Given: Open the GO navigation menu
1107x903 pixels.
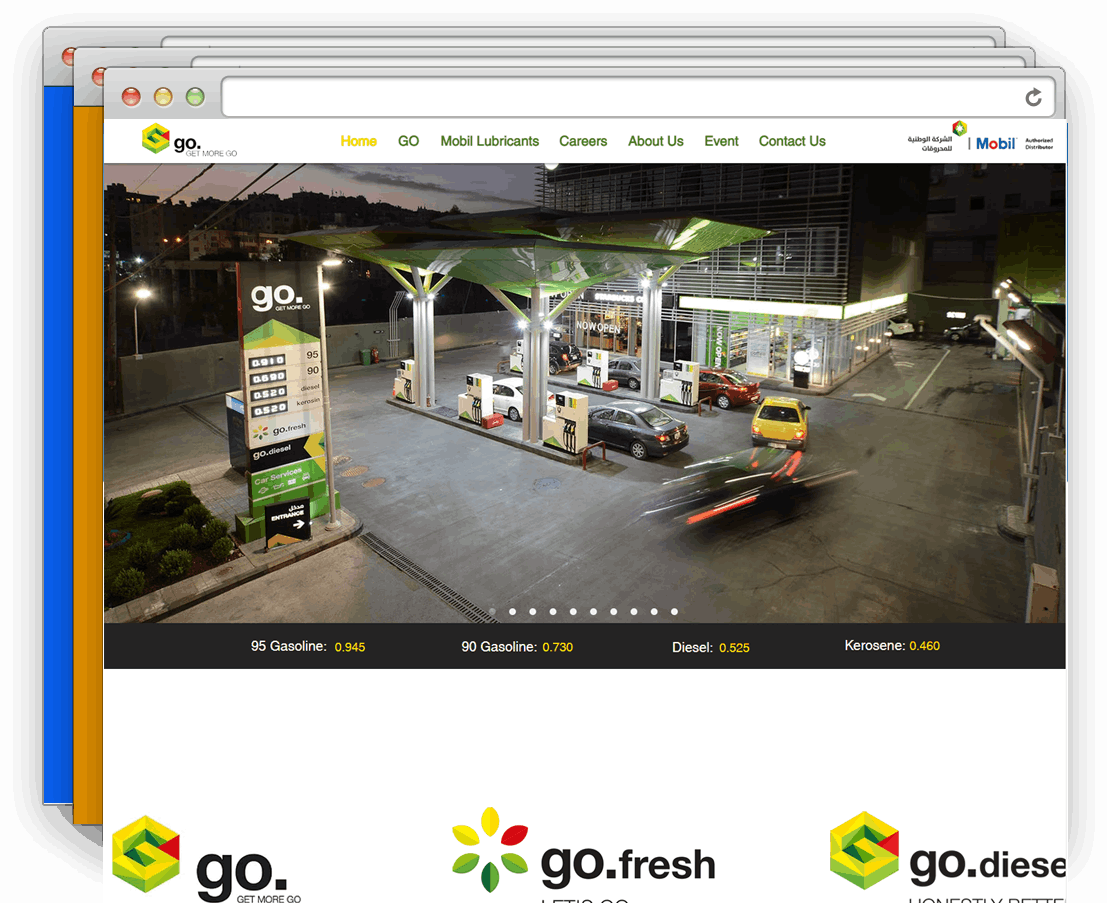Looking at the screenshot, I should coord(408,141).
